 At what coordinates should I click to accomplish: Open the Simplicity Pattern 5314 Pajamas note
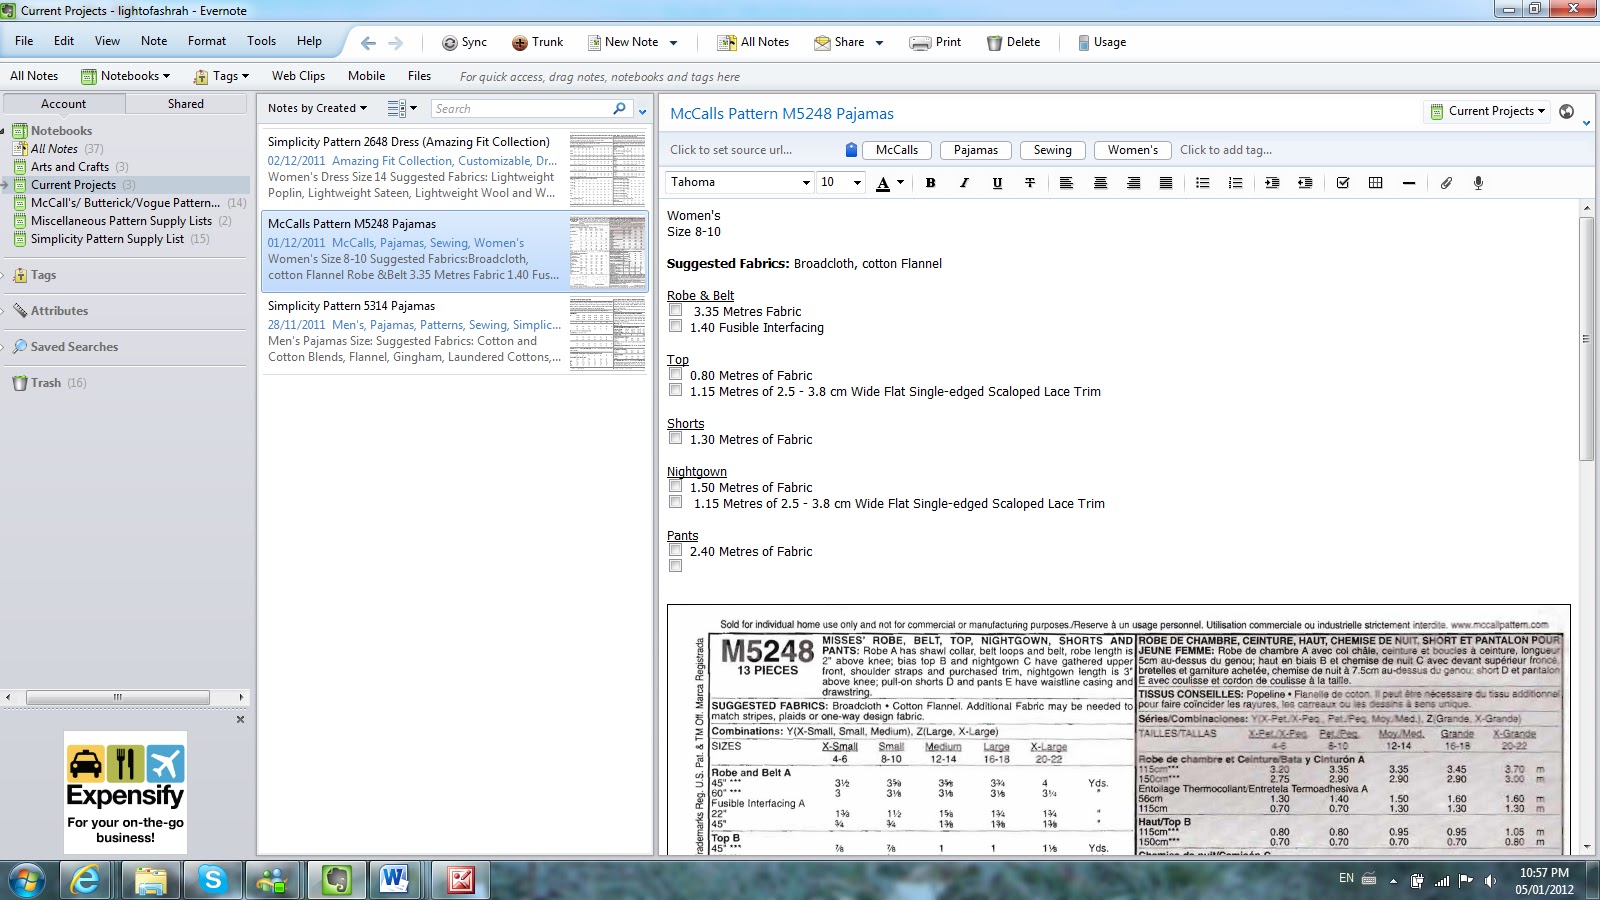pyautogui.click(x=454, y=333)
